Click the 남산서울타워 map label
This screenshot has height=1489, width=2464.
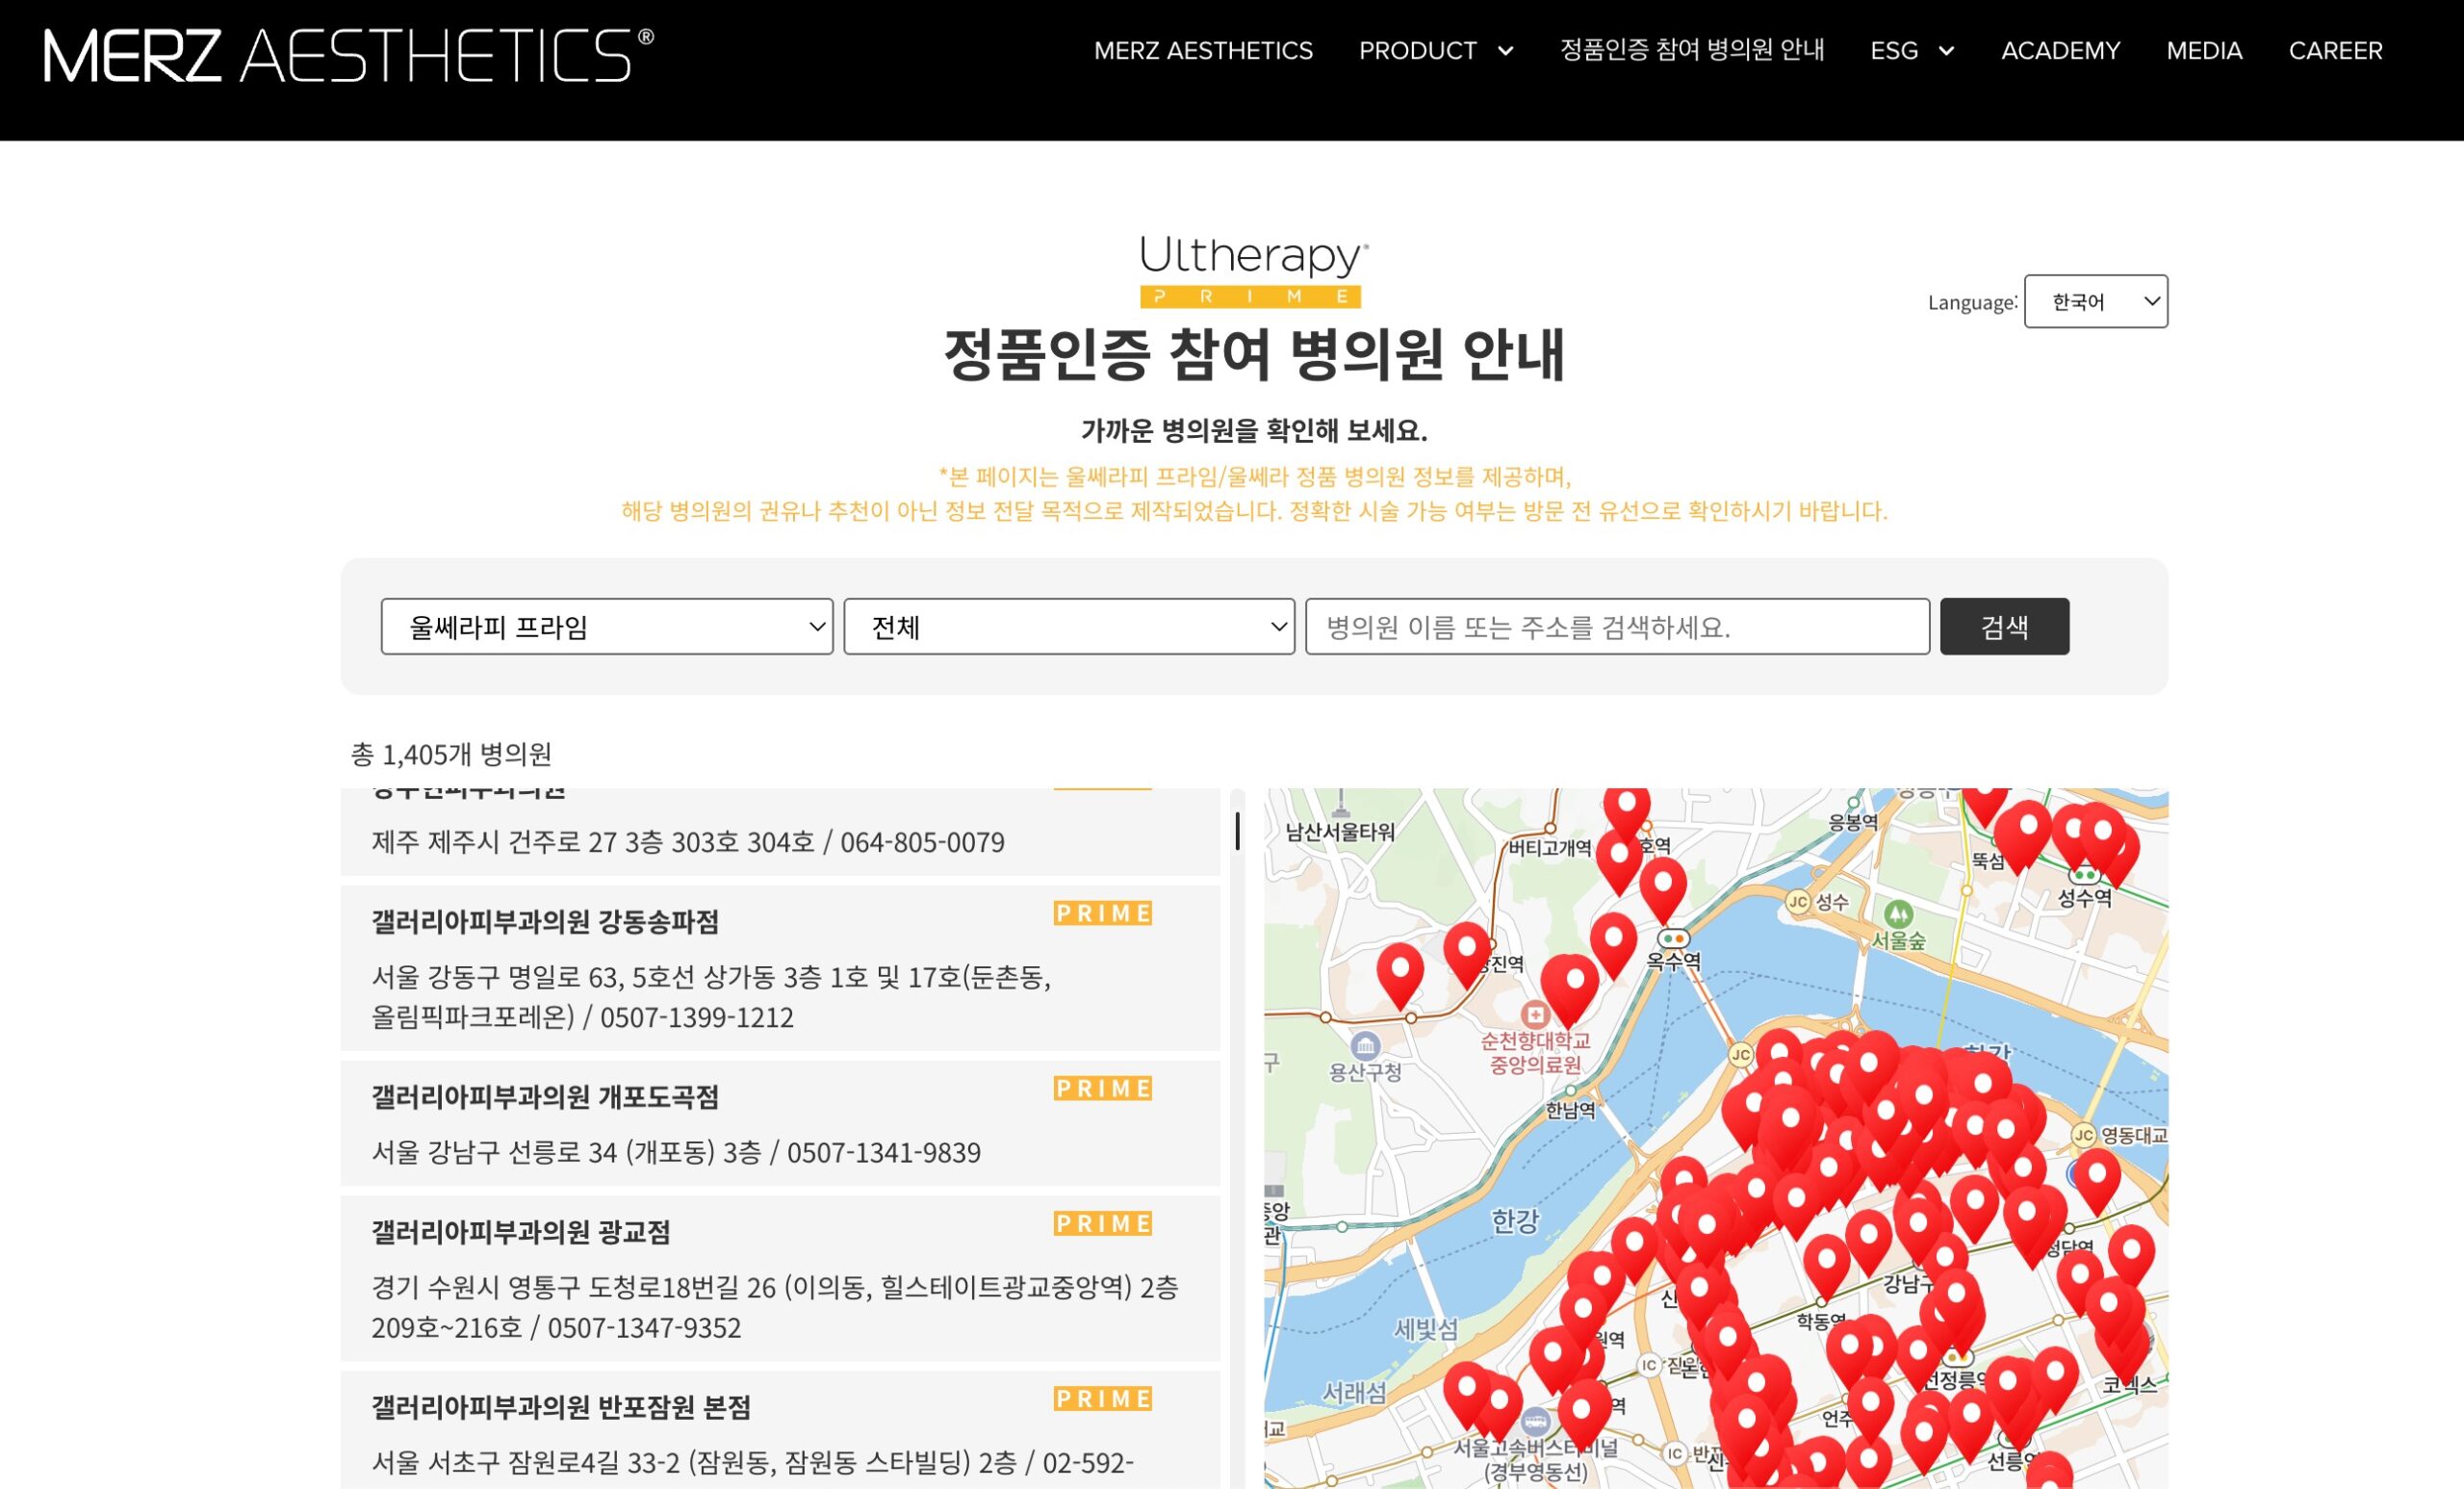point(1340,831)
